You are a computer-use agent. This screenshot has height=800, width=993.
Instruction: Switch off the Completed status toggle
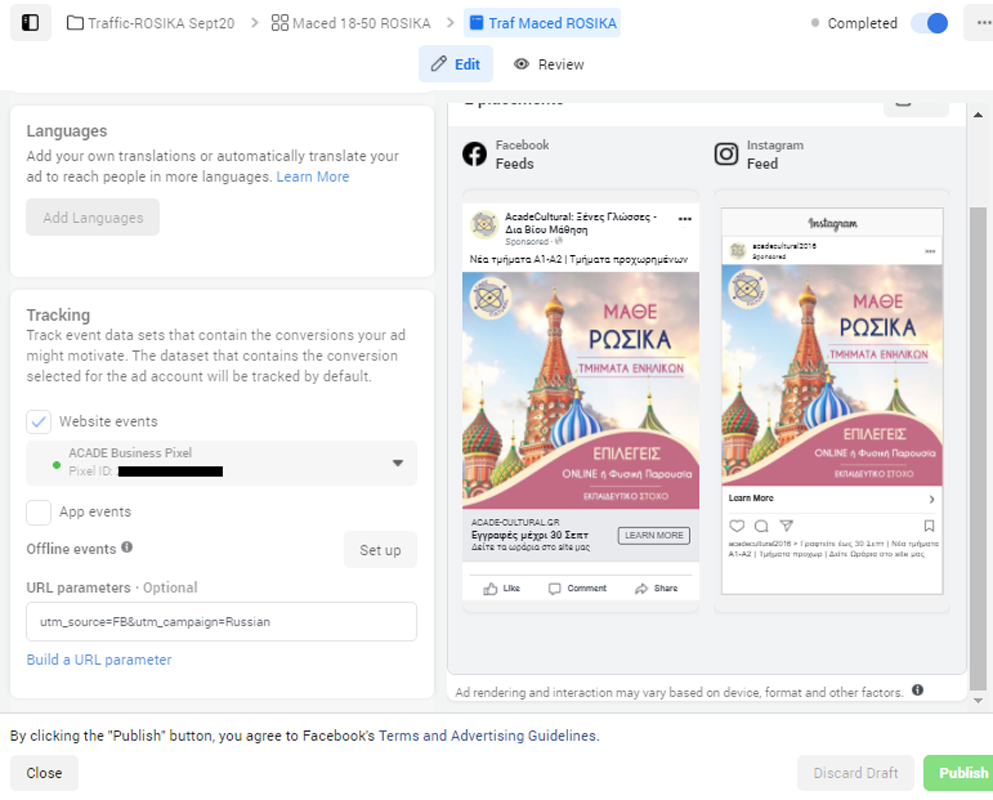click(929, 23)
